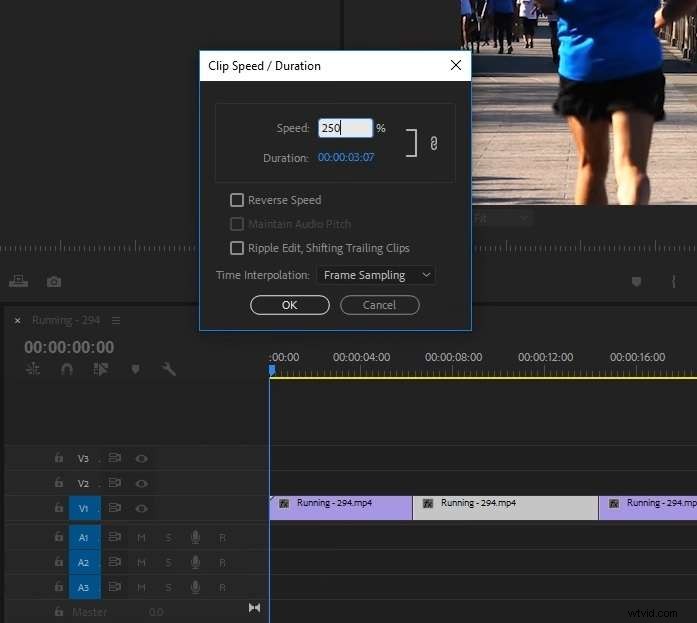Open the Time Interpolation Frame Sampling dropdown
The image size is (697, 623).
coord(376,275)
